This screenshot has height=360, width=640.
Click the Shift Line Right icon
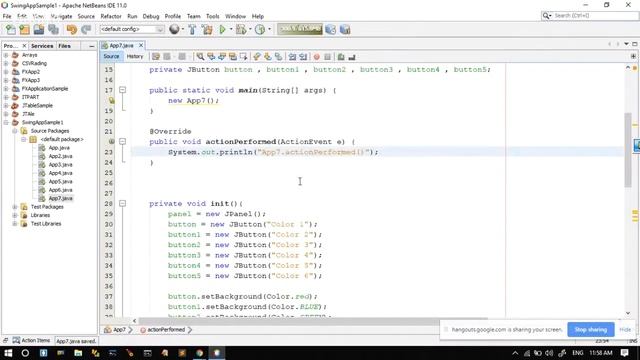tap(303, 57)
